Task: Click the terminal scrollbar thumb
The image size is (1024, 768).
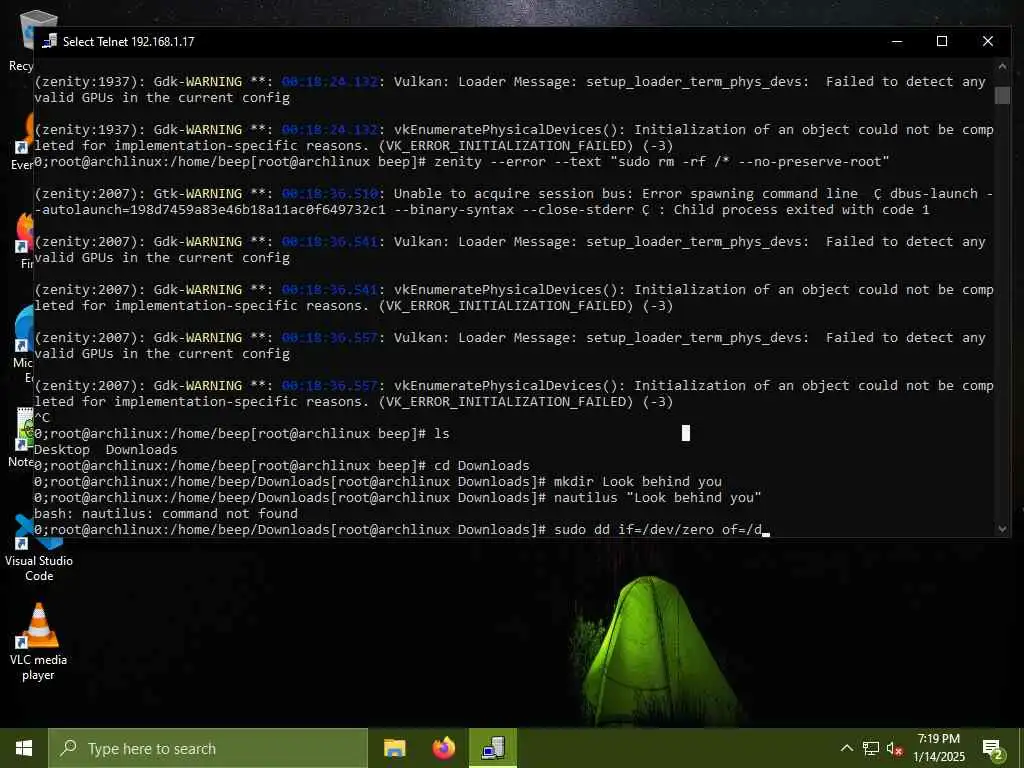Action: point(1002,95)
